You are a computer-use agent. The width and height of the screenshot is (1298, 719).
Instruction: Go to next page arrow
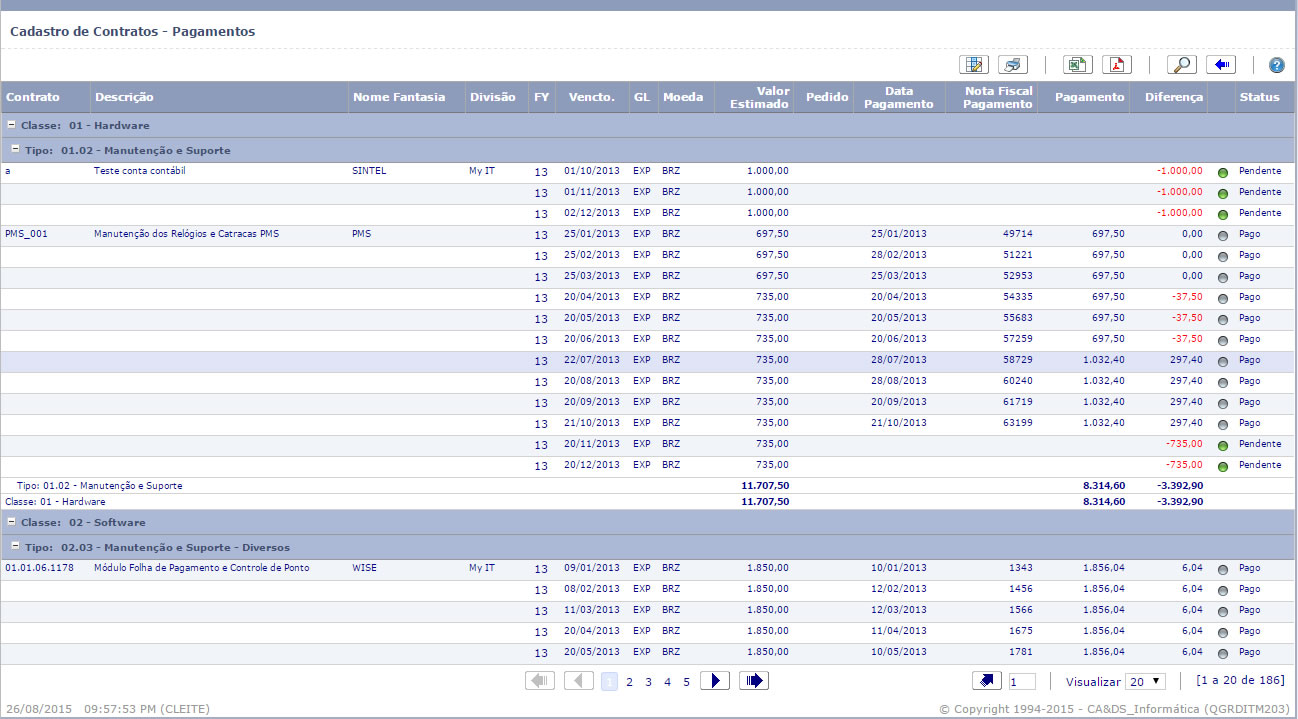point(714,681)
